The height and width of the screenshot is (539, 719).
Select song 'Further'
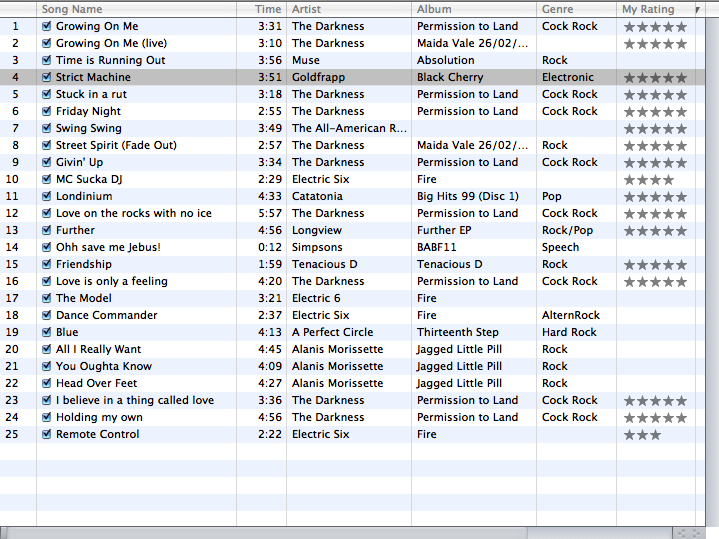(75, 230)
